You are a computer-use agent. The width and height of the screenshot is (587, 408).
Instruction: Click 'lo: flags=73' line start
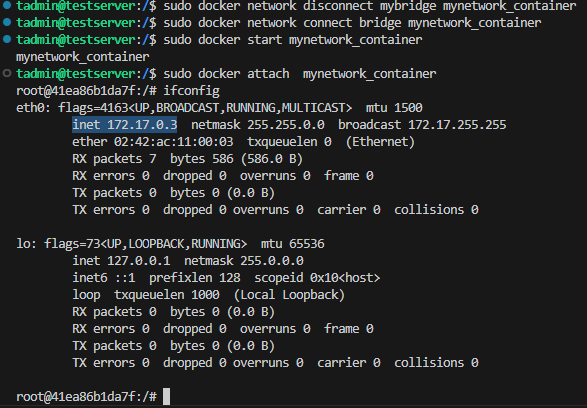[58, 244]
